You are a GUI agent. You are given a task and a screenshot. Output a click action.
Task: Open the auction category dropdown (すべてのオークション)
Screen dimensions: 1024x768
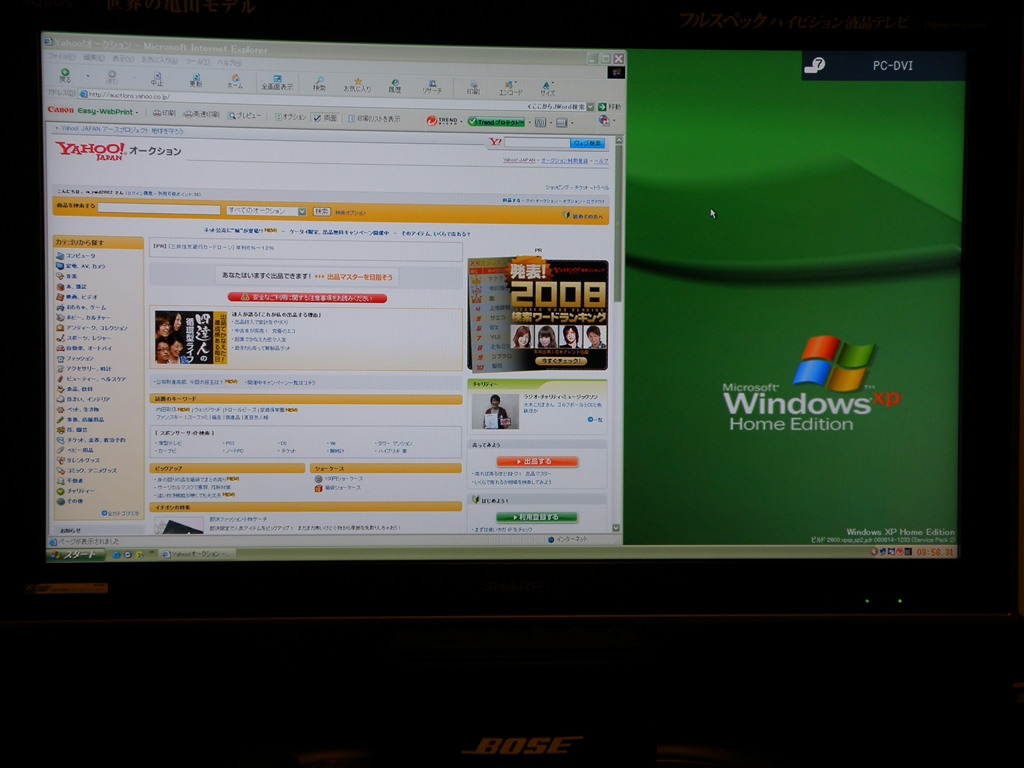[266, 211]
